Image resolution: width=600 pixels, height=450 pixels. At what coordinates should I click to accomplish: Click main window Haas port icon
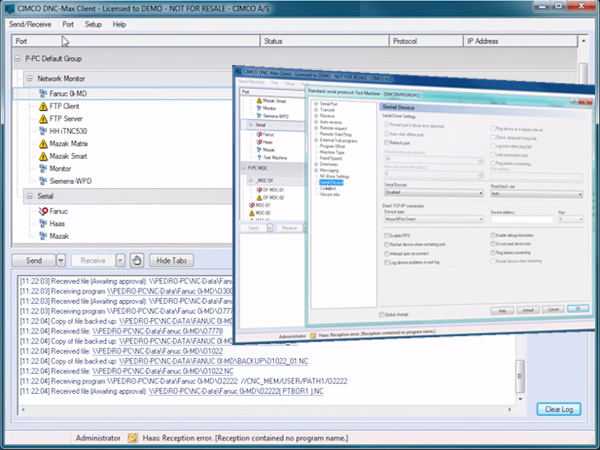pos(43,223)
